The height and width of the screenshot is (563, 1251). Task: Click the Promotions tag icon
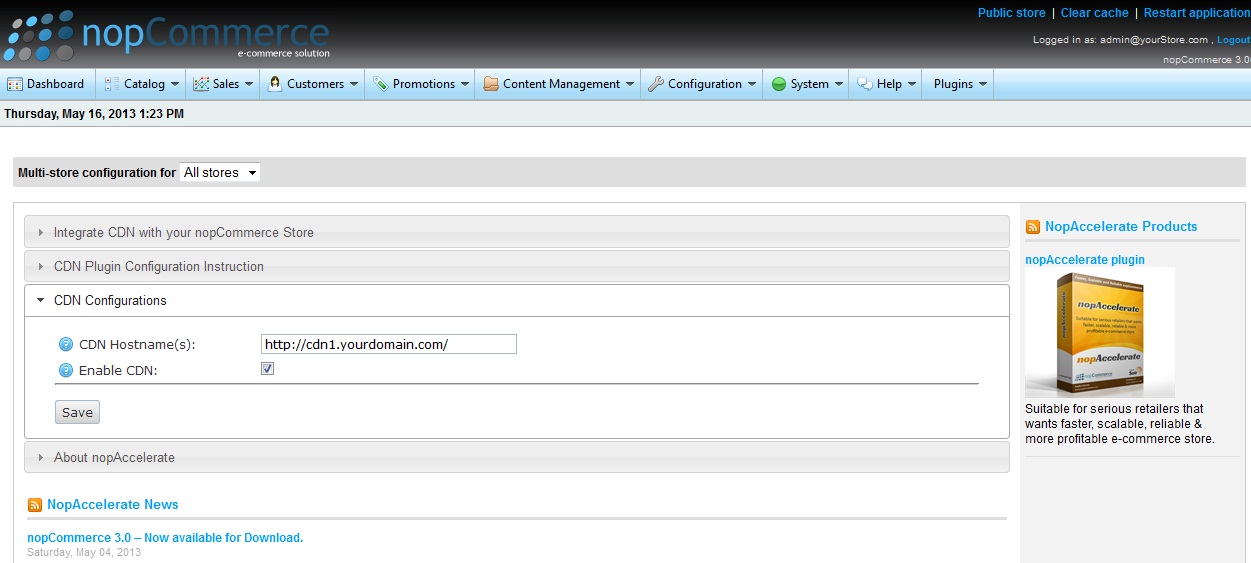[381, 84]
